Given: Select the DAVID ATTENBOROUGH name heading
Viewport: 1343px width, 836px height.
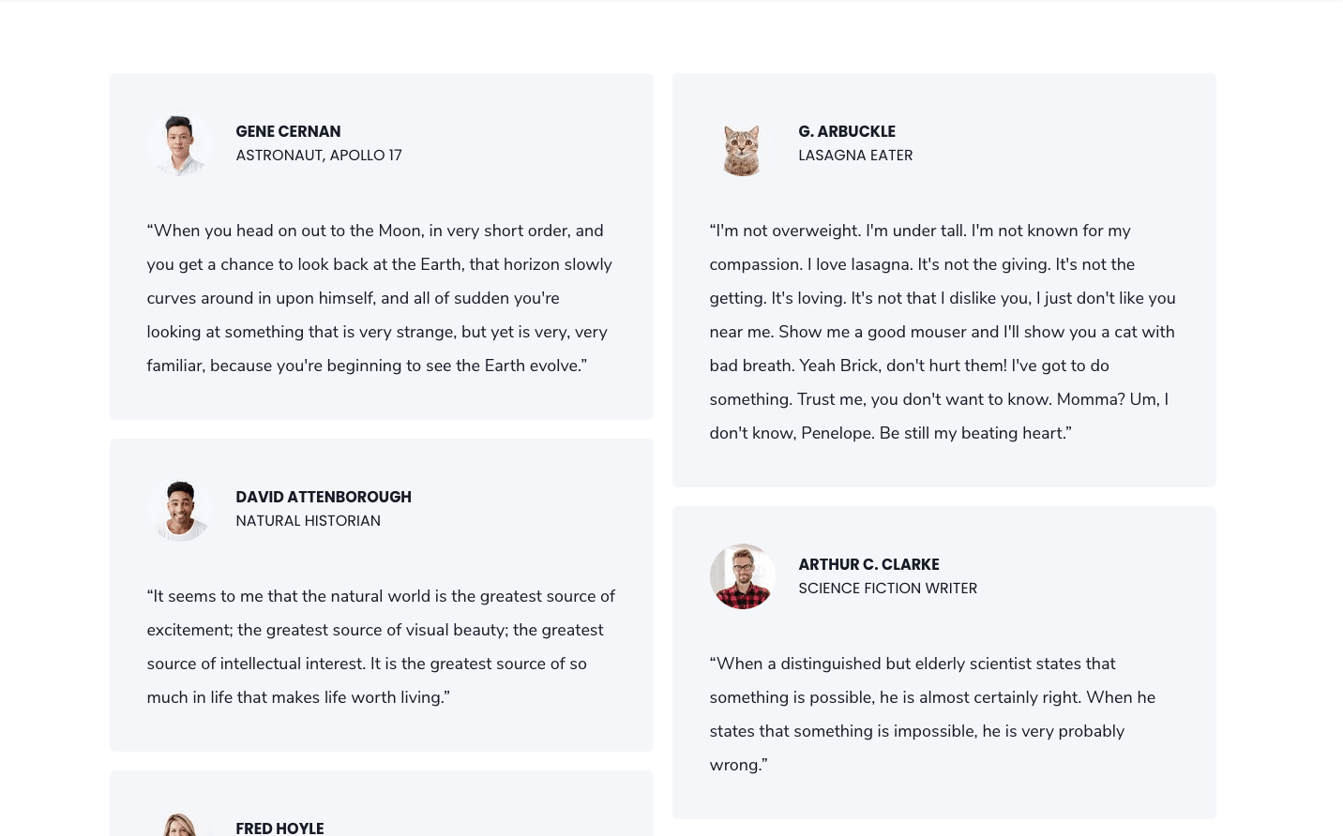Looking at the screenshot, I should (324, 497).
